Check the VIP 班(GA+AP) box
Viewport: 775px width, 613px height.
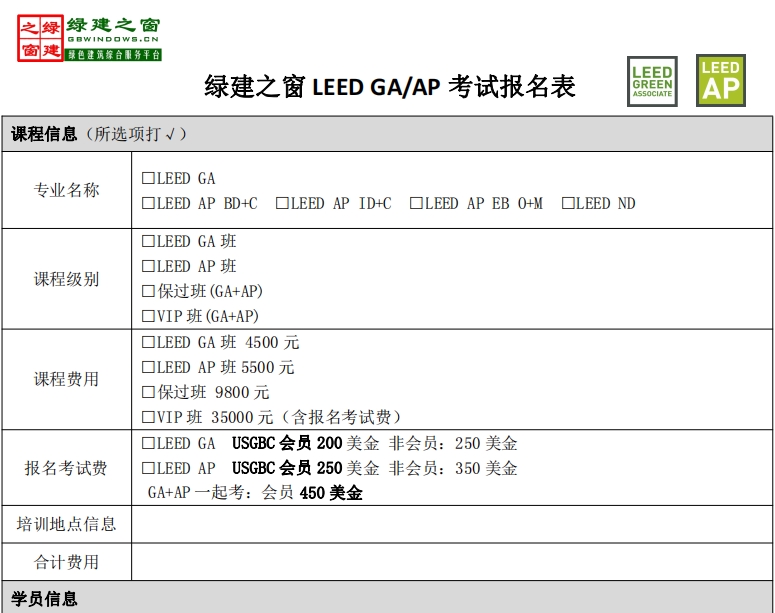point(148,316)
